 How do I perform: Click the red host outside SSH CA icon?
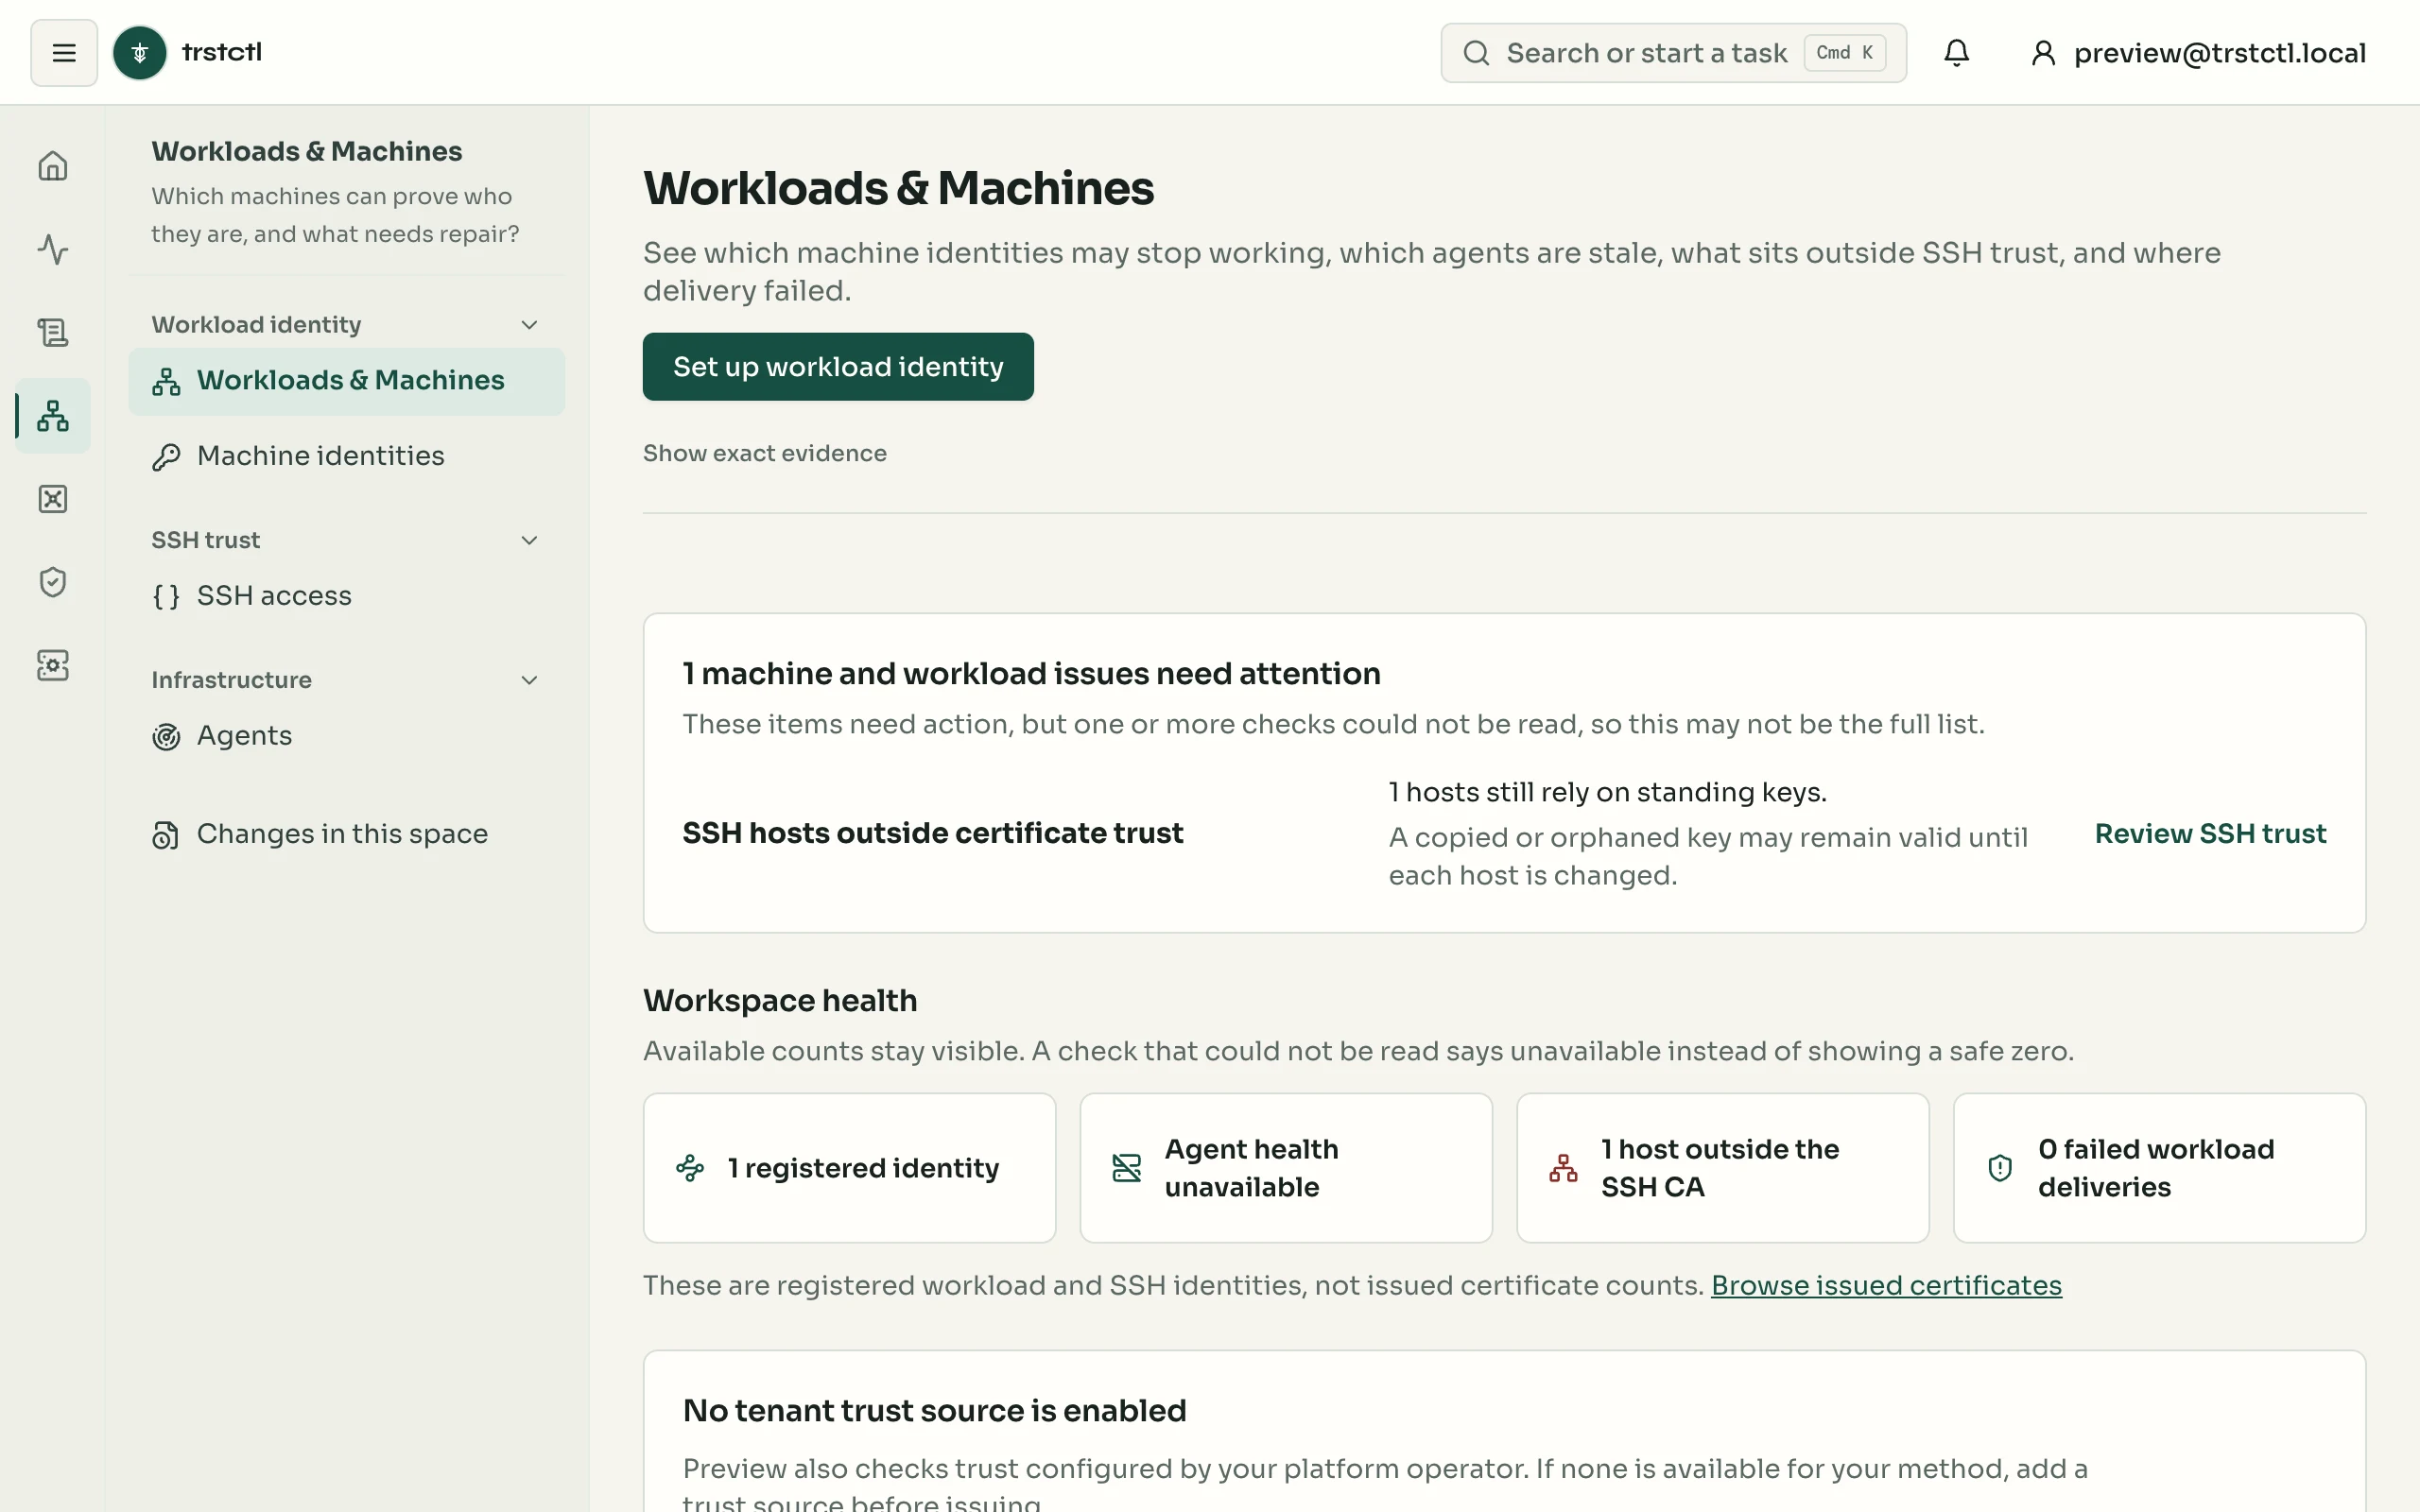(x=1563, y=1168)
